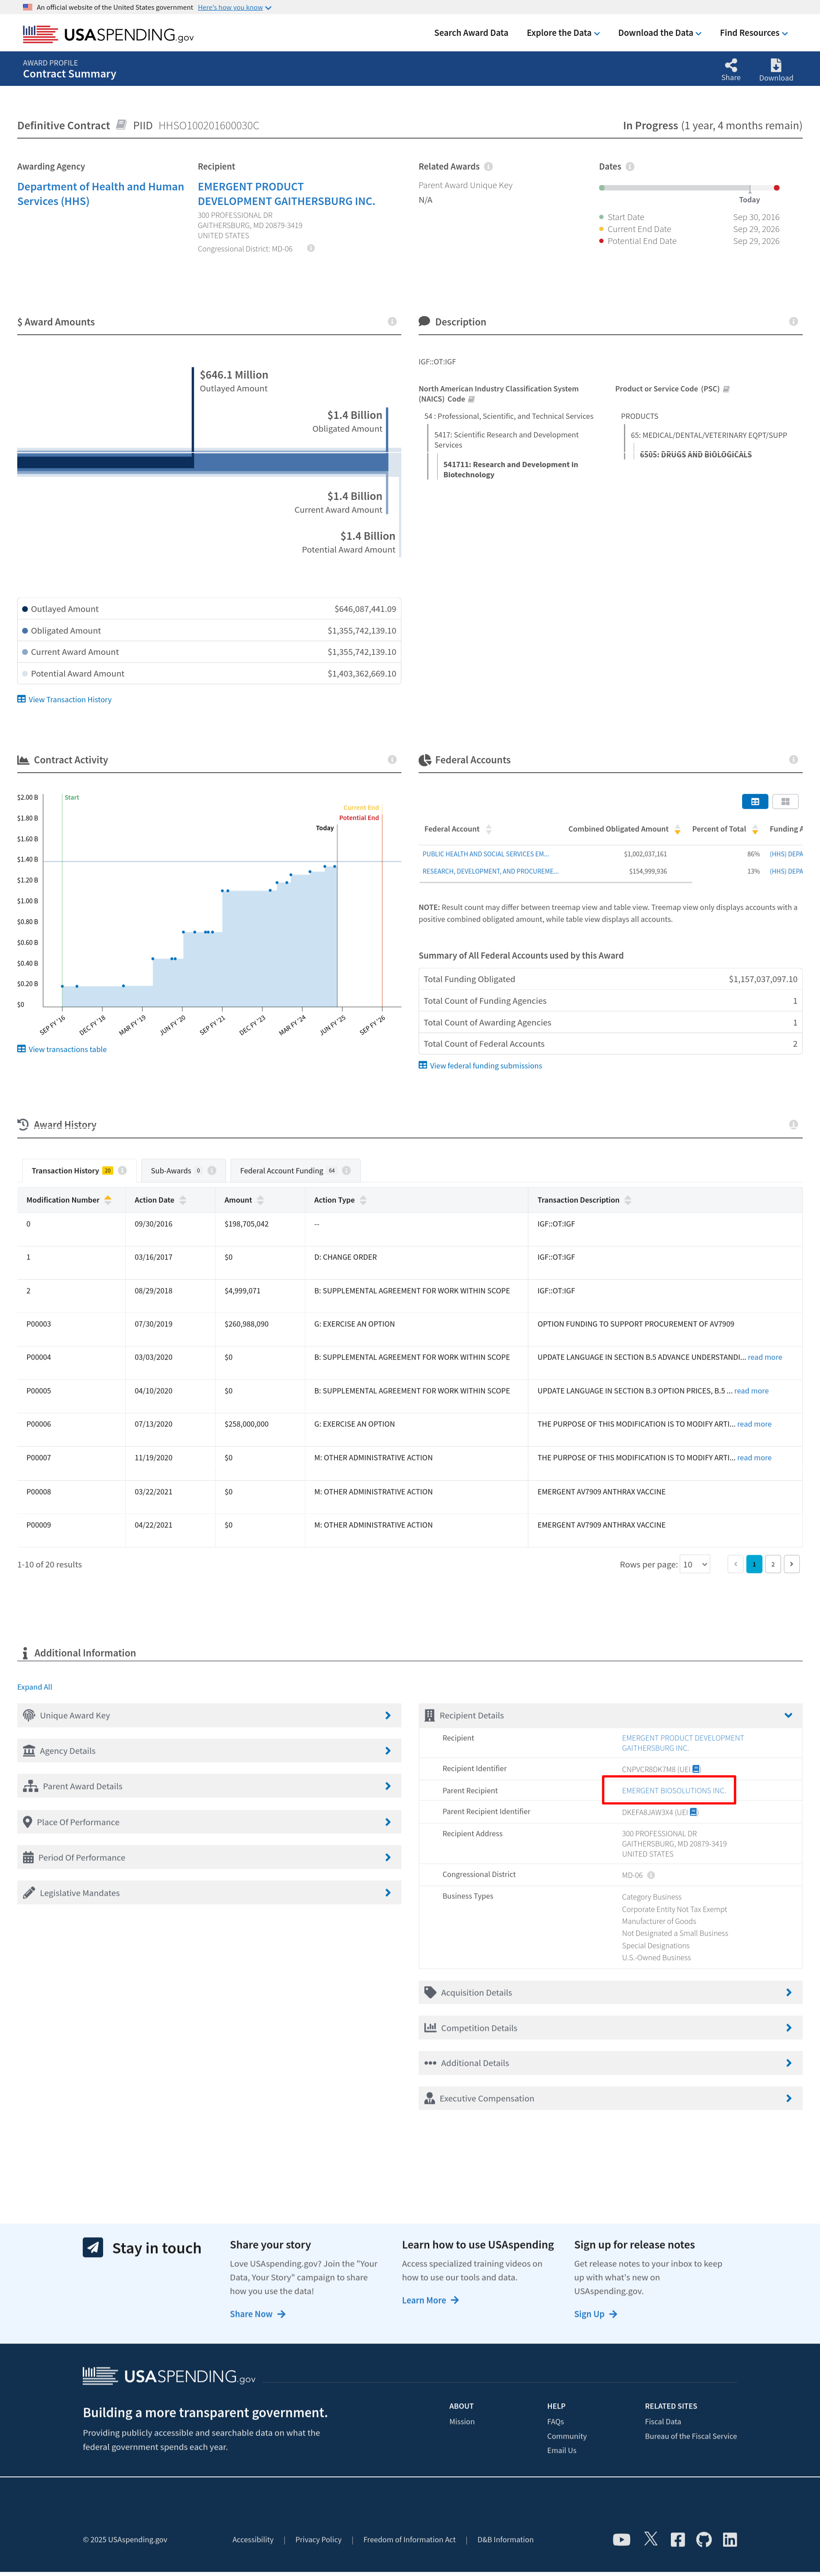This screenshot has height=2576, width=820.
Task: Click read more on P00004 description
Action: (x=765, y=1358)
